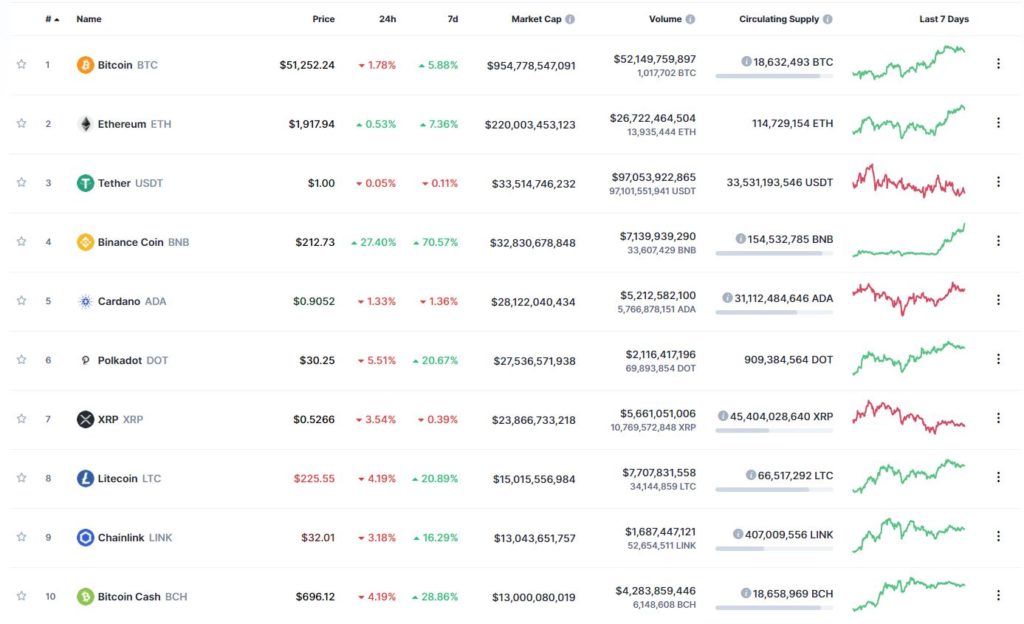Click info icon beside 31,112,484,646 ADA supply
Image resolution: width=1024 pixels, height=624 pixels.
click(727, 298)
